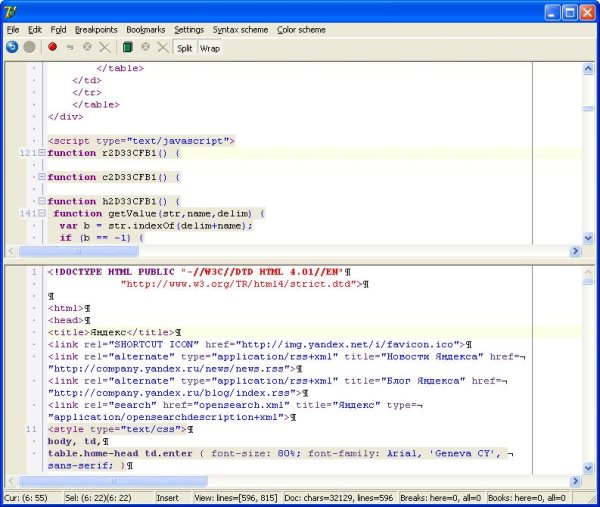Click the top pane scroll-up arrow
This screenshot has width=600, height=507.
(x=588, y=69)
